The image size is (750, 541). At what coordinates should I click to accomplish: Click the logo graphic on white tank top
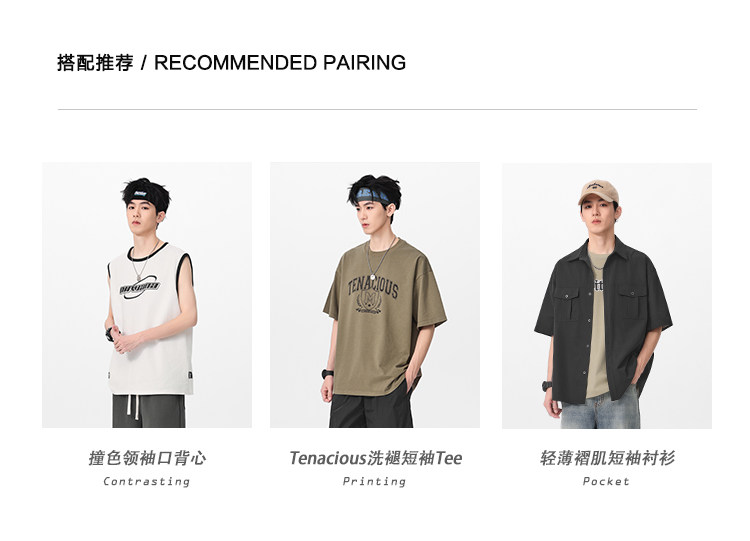click(139, 287)
